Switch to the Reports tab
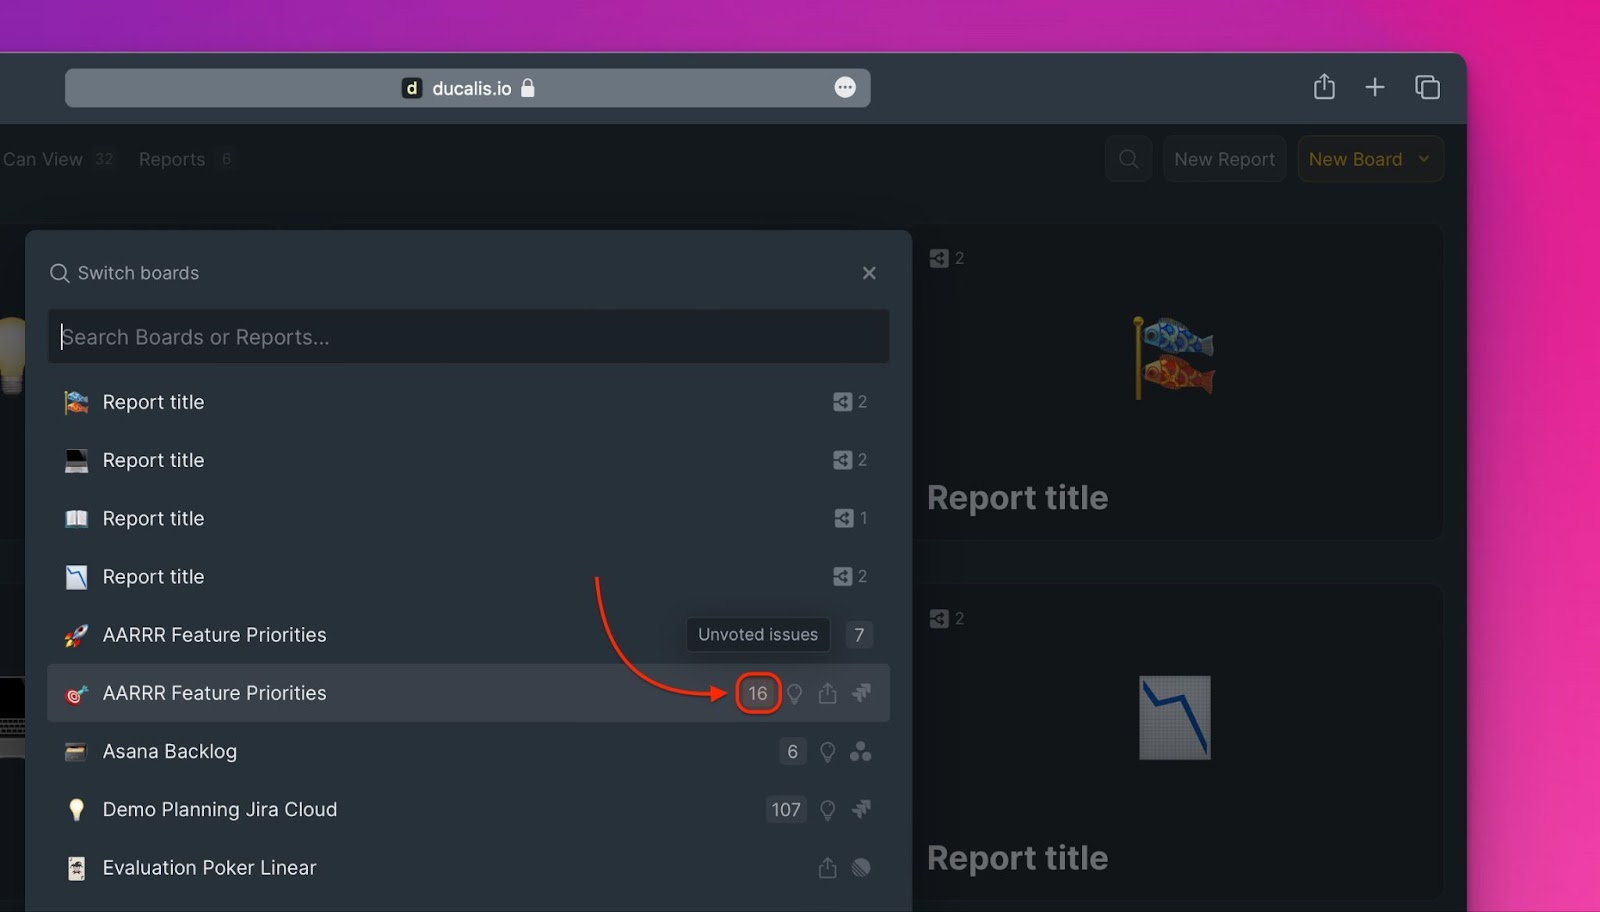 pyautogui.click(x=172, y=159)
